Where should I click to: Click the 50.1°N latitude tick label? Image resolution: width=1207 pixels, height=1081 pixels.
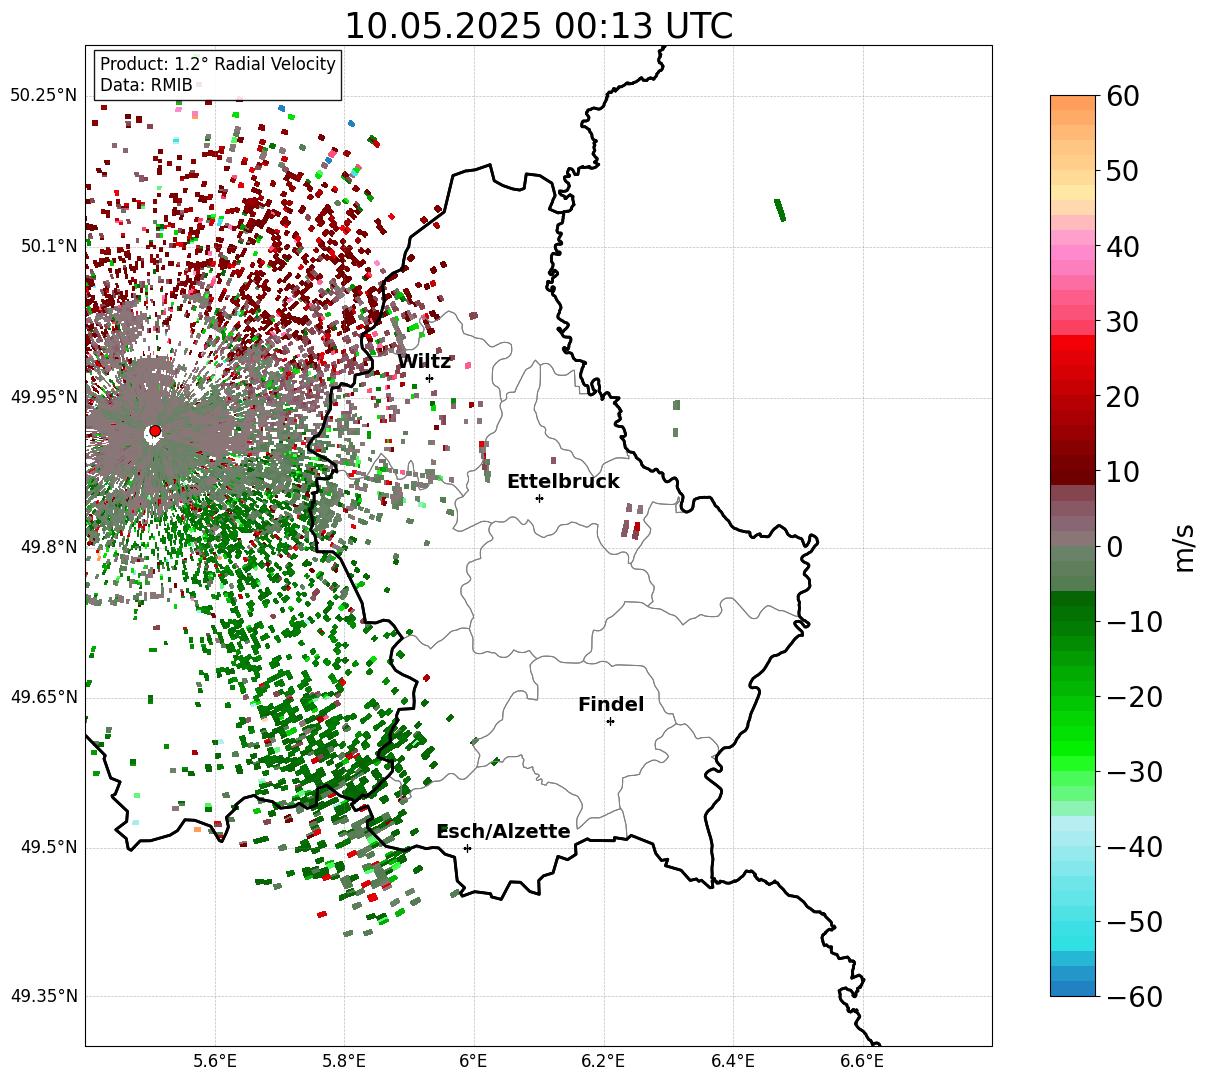(48, 246)
